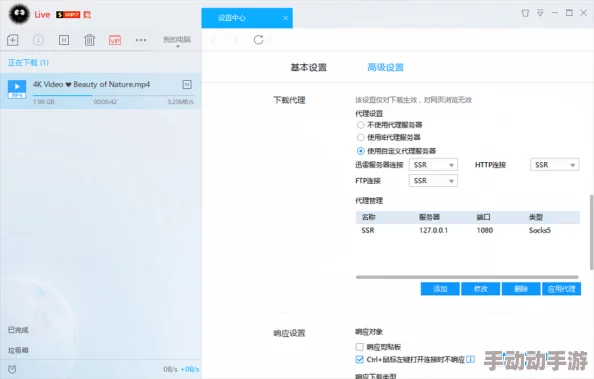This screenshot has width=594, height=379.
Task: Select the 不使用代理服务器 radio option
Action: tap(361, 125)
